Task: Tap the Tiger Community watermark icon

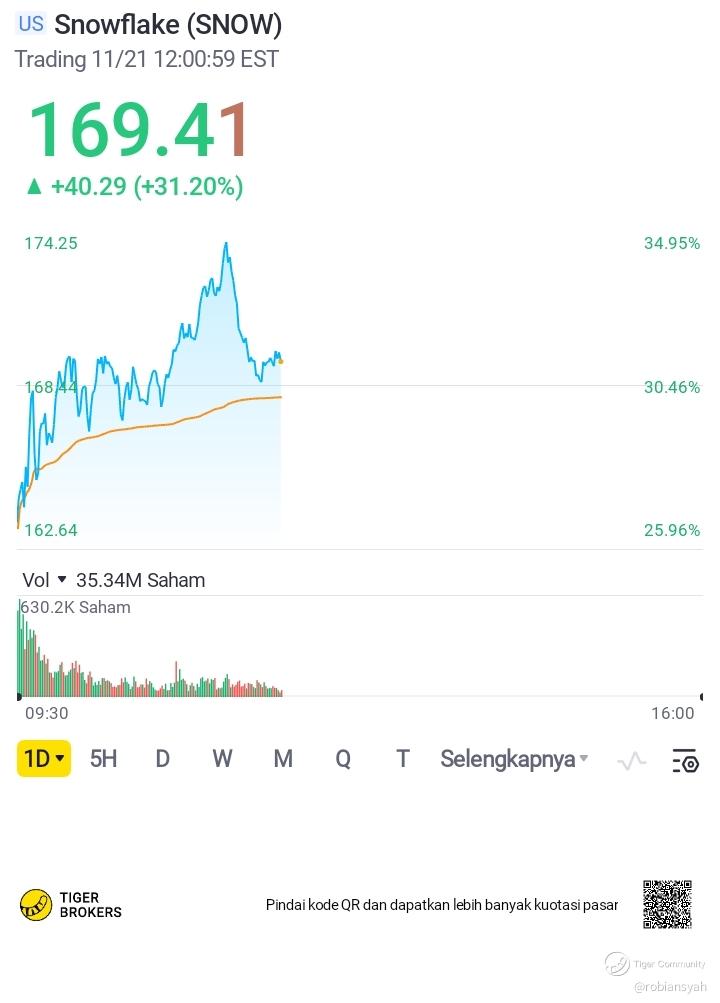Action: 618,964
